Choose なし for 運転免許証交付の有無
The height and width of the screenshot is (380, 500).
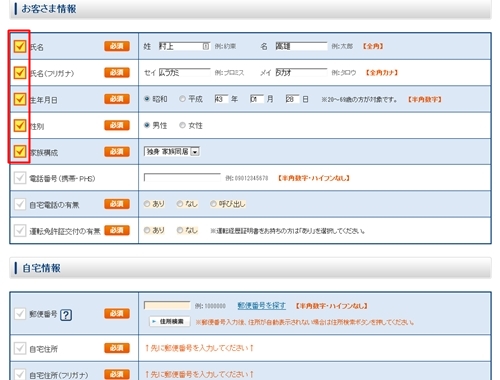pyautogui.click(x=180, y=230)
